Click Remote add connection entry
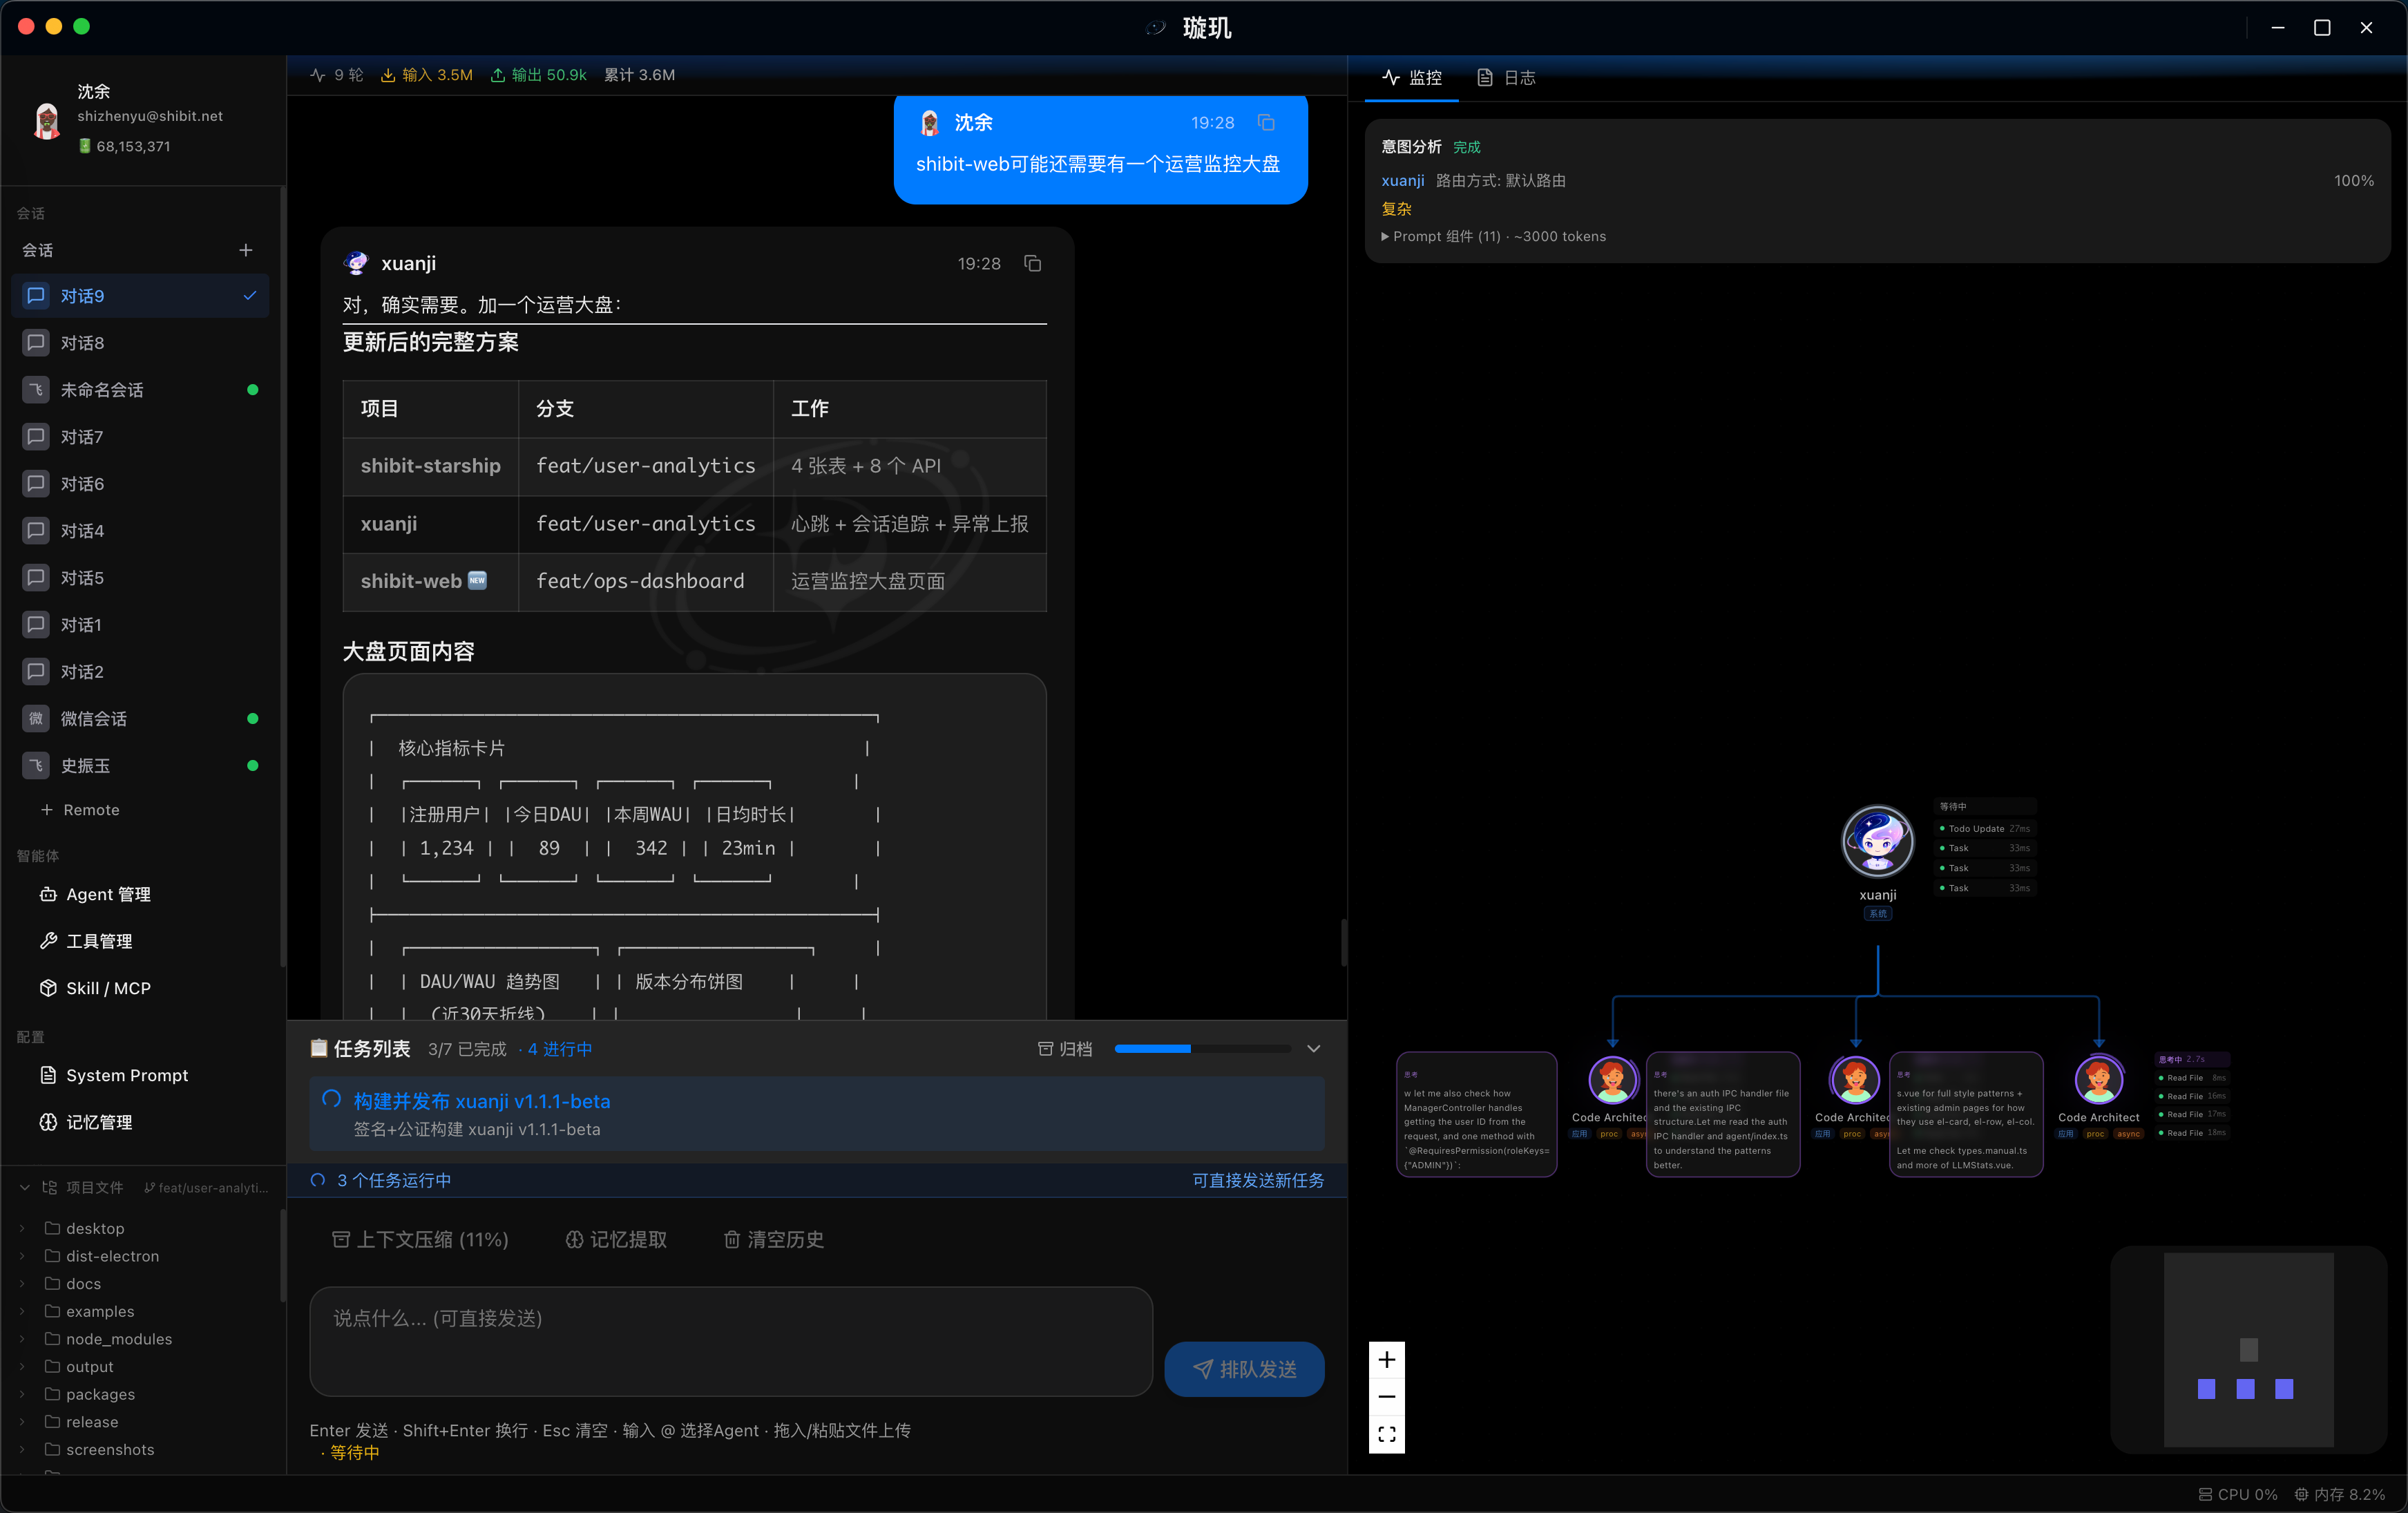The image size is (2408, 1513). point(80,810)
